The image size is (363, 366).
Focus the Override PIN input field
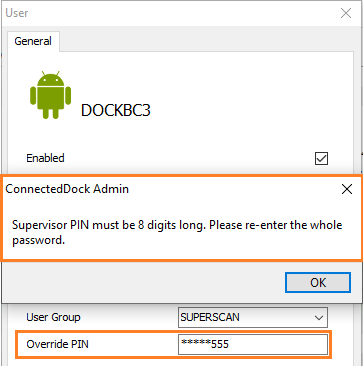point(253,344)
